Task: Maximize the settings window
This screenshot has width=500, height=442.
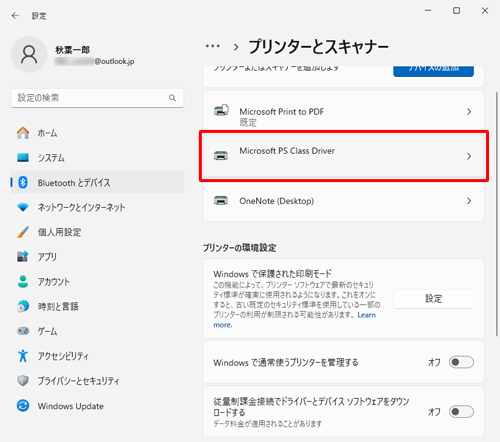Action: [456, 11]
